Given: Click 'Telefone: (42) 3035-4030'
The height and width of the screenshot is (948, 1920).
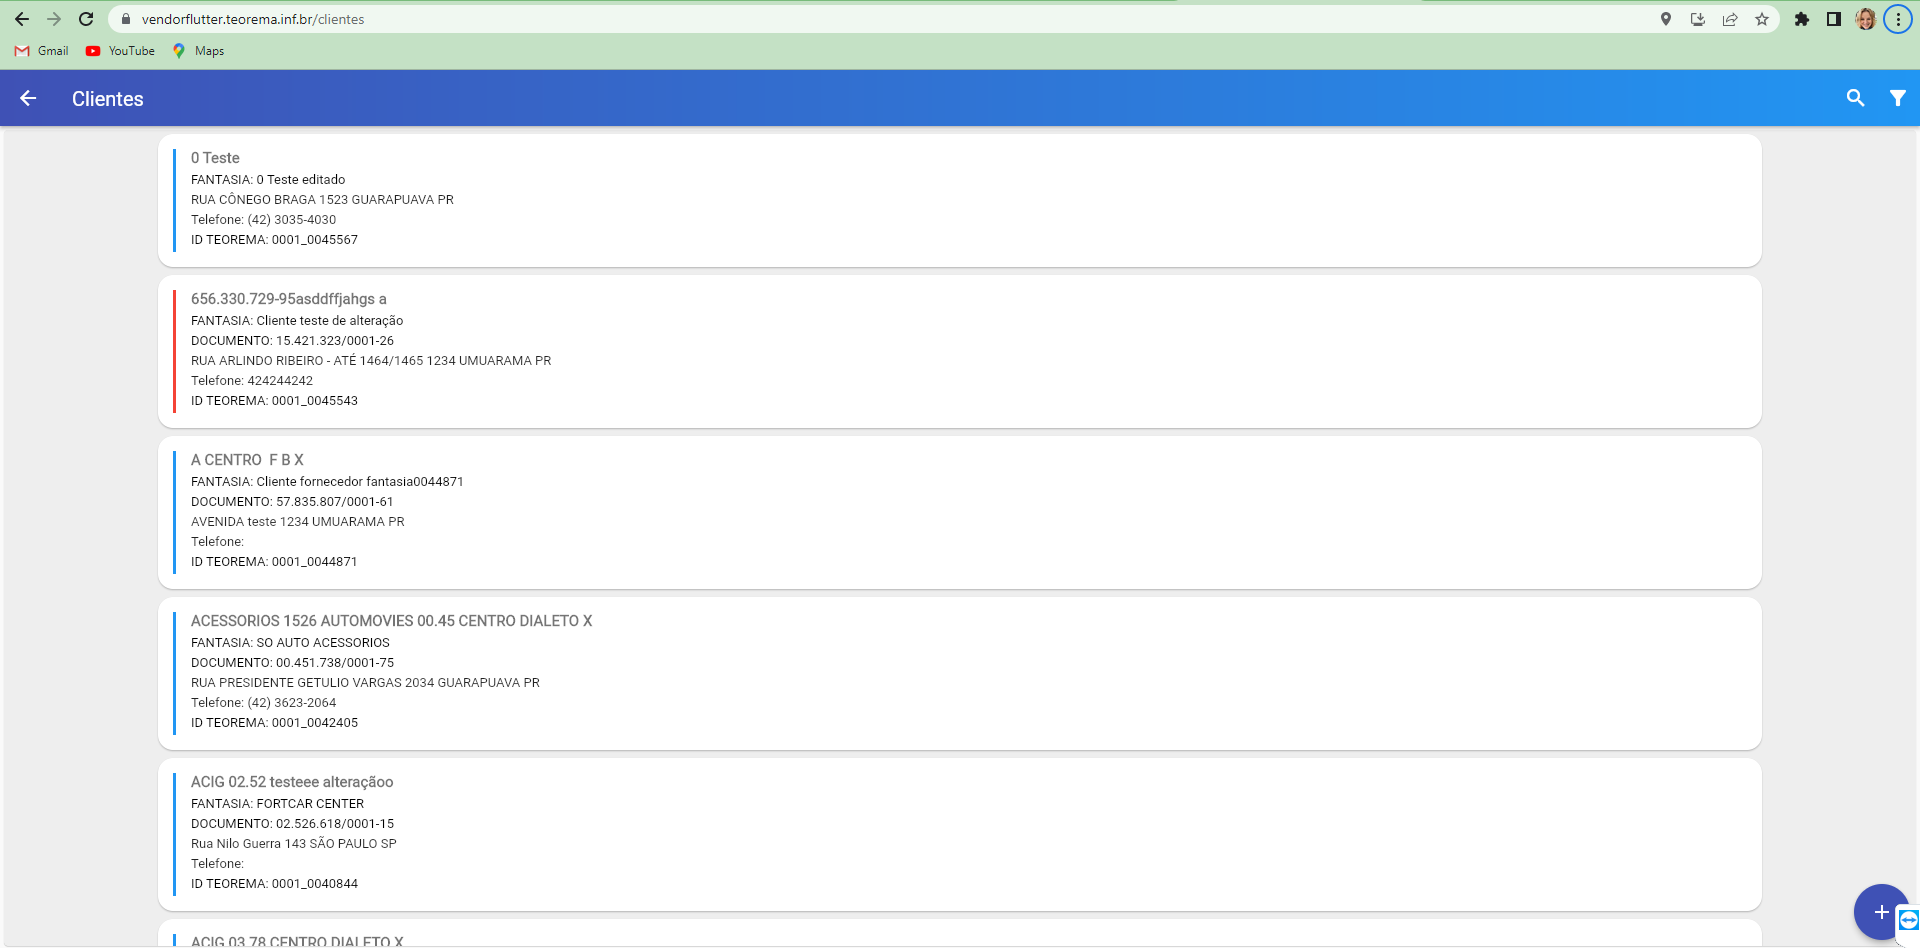Looking at the screenshot, I should click(x=263, y=220).
